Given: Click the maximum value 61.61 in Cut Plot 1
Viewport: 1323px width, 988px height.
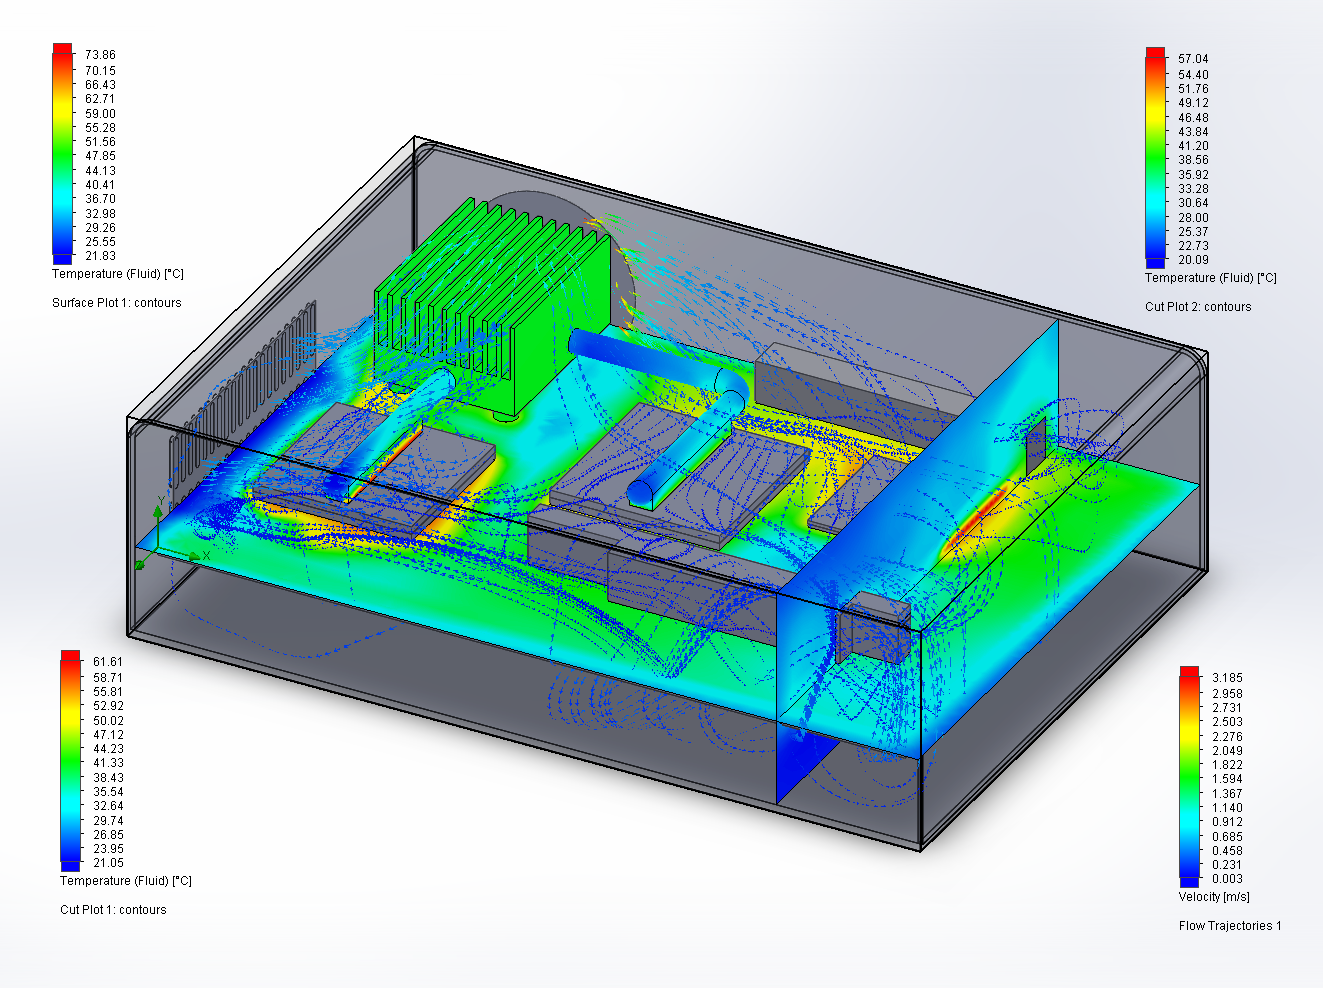Looking at the screenshot, I should click(x=108, y=662).
